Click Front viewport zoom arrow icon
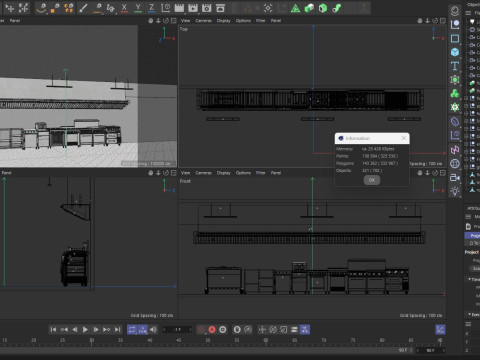This screenshot has height=360, width=480. (x=427, y=173)
